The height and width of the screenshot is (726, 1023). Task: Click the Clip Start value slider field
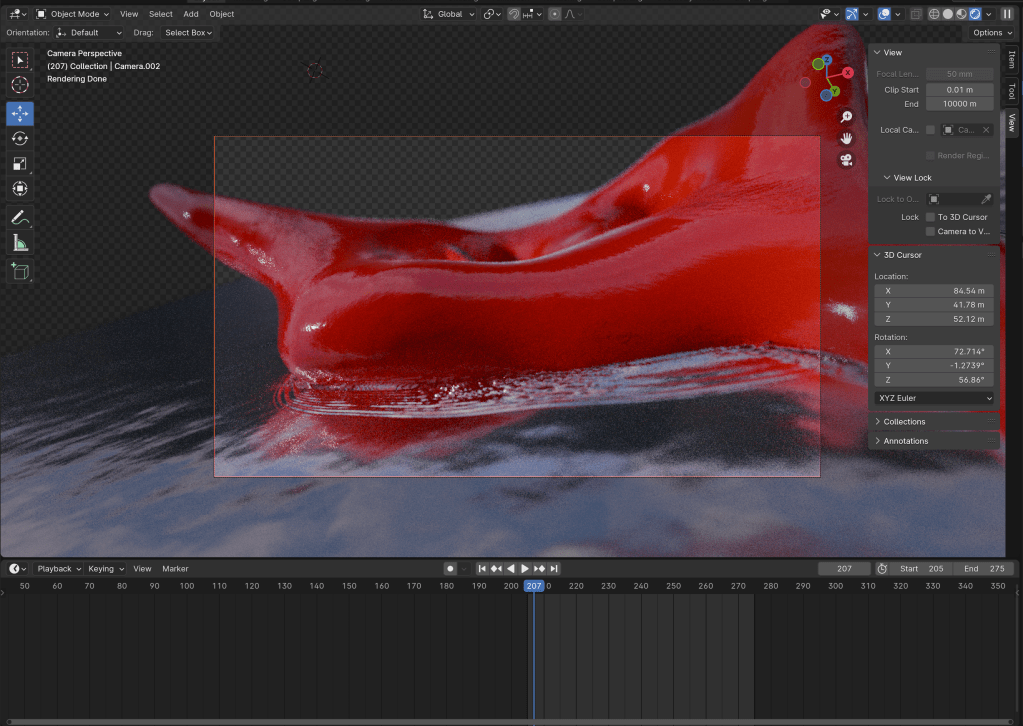pos(959,90)
